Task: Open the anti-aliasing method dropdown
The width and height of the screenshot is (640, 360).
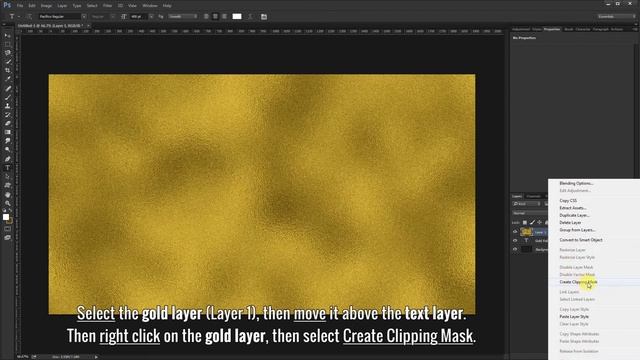Action: [182, 16]
